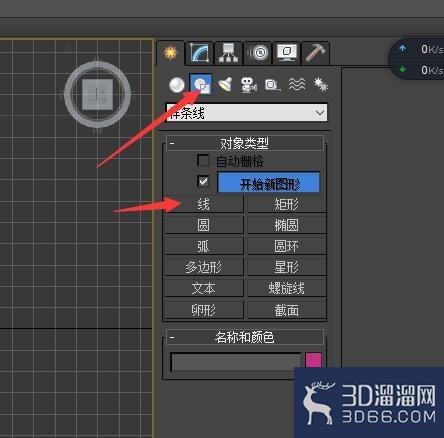Choose the 线 spline tool
The width and height of the screenshot is (444, 438).
tap(203, 204)
